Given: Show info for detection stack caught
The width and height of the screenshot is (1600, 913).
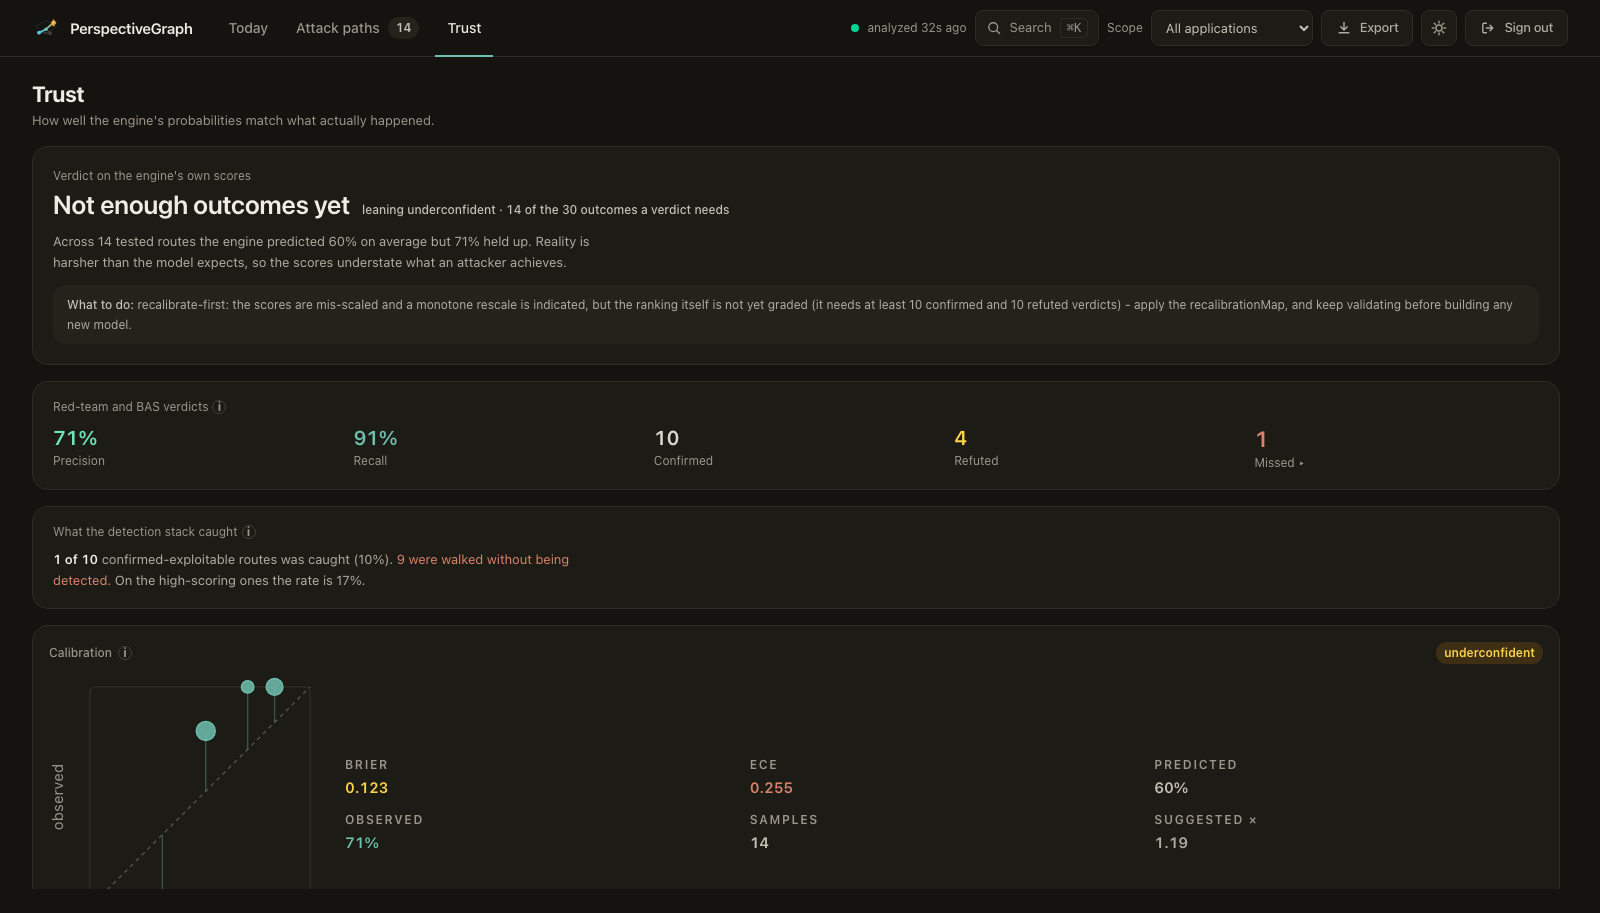Looking at the screenshot, I should click(249, 532).
